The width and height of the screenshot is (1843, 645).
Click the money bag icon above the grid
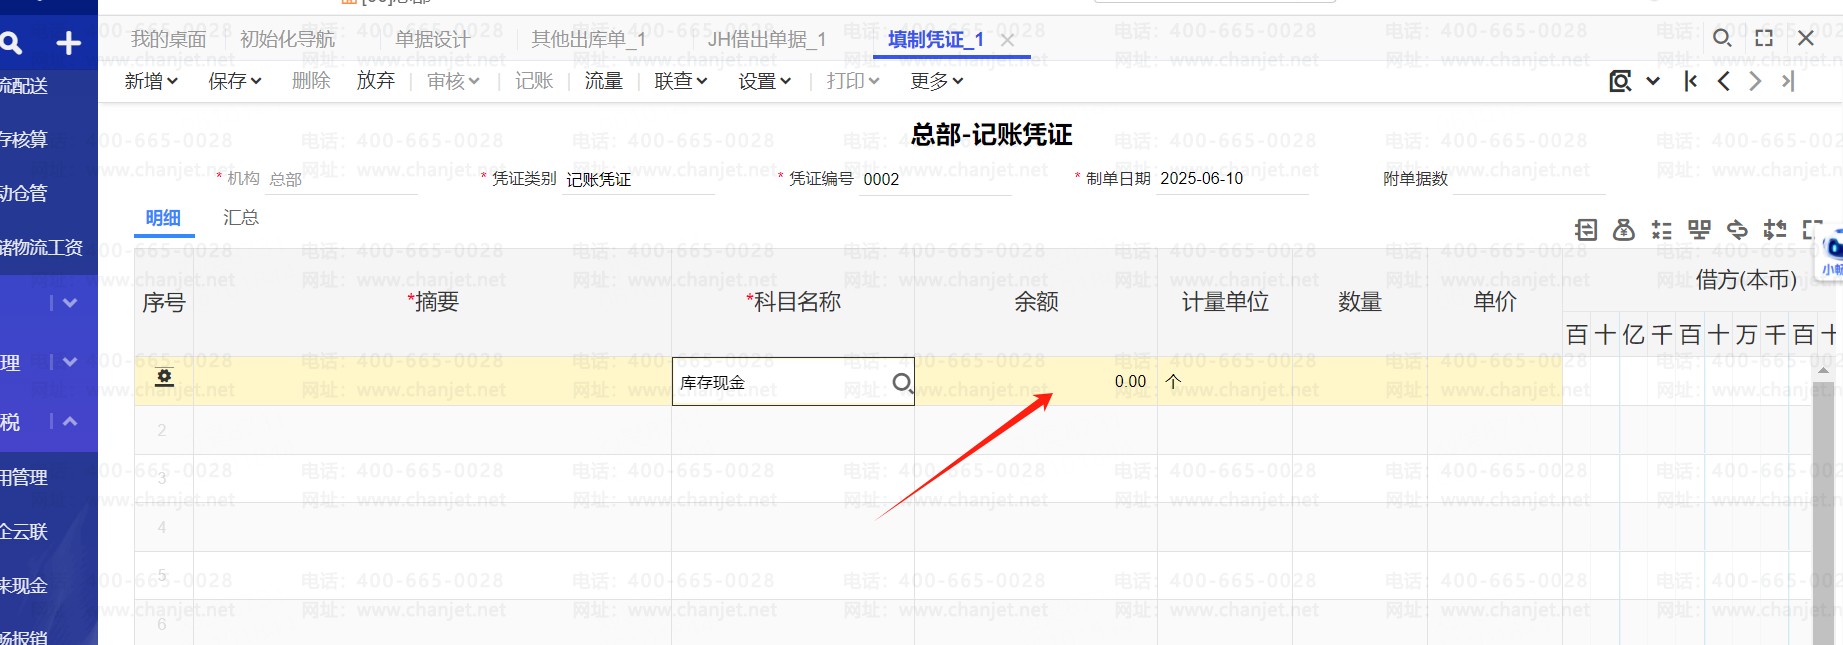1624,230
